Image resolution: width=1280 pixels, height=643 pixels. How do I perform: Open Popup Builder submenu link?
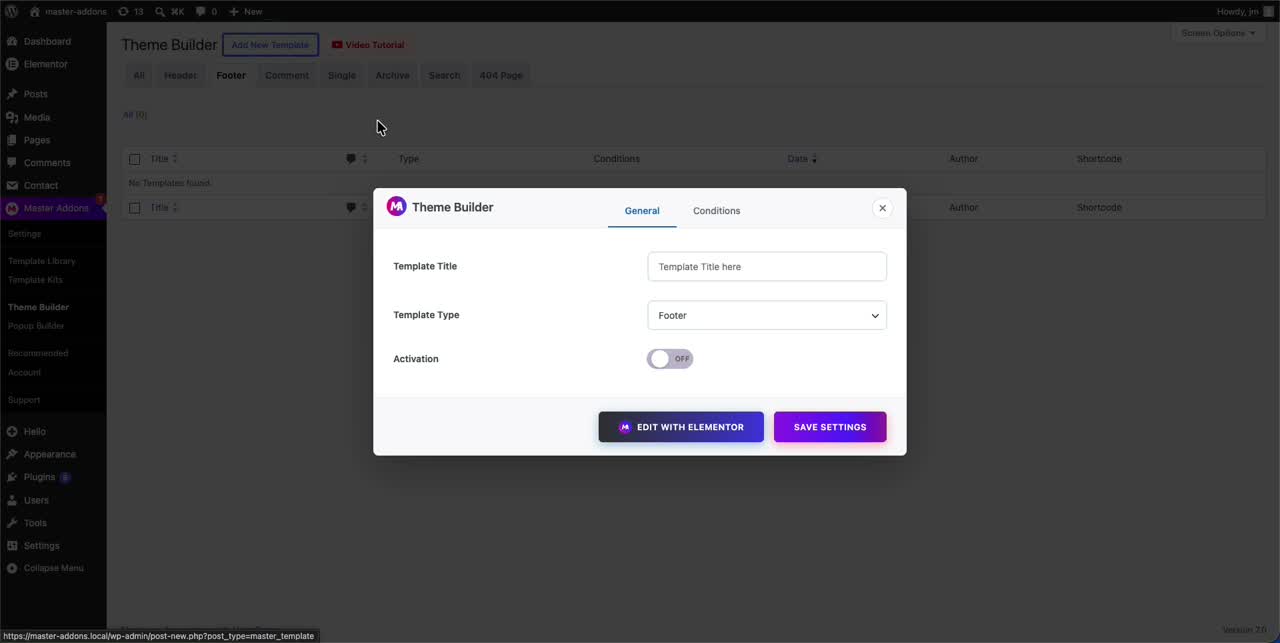[36, 326]
